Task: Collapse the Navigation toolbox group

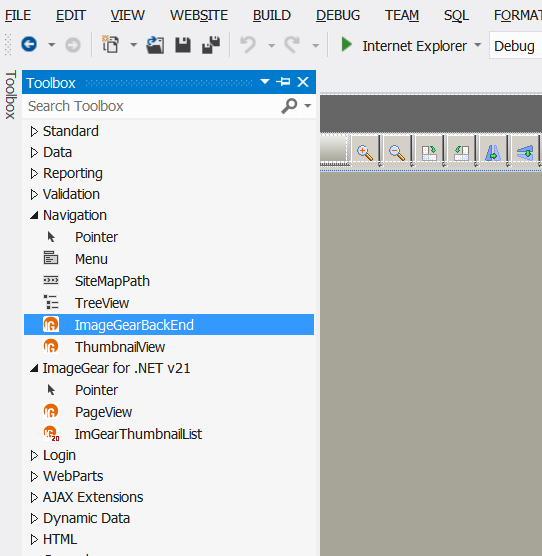Action: tap(34, 215)
